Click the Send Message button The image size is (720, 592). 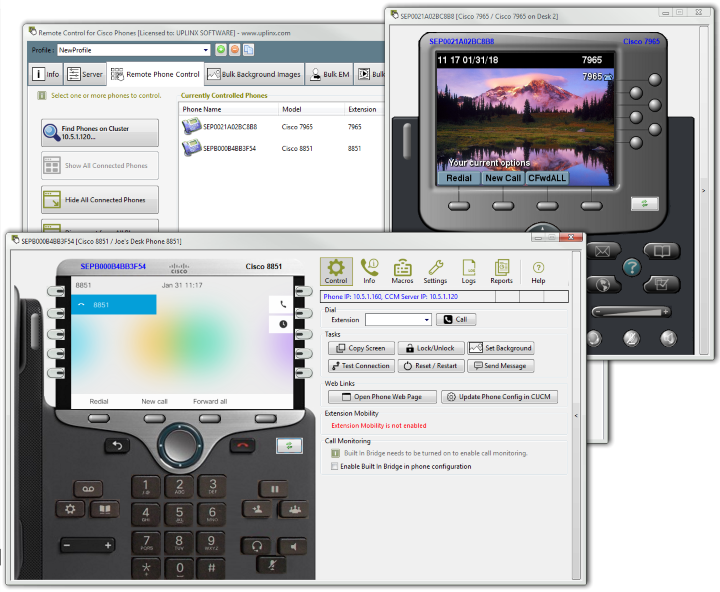(501, 366)
